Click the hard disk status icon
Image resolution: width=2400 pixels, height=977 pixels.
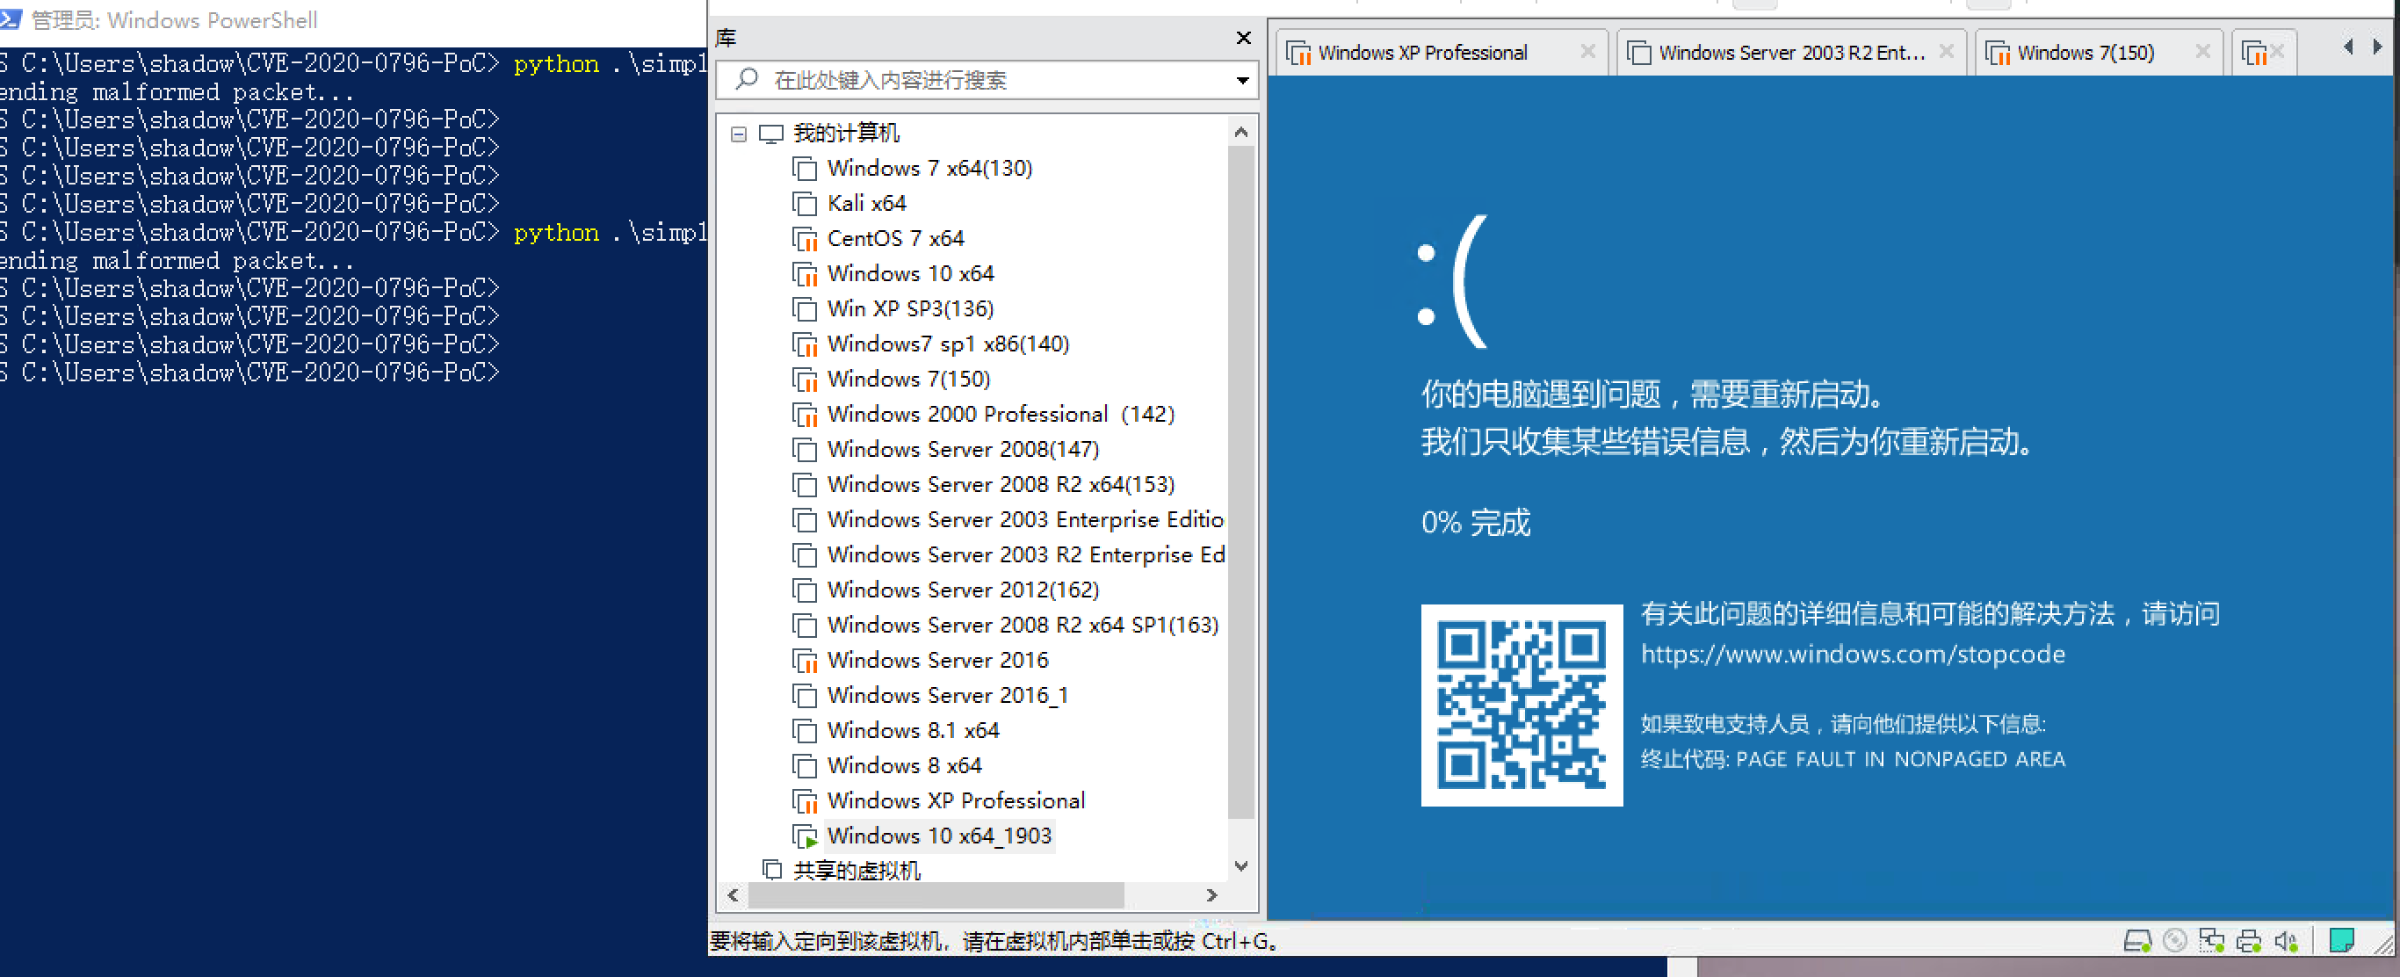2137,941
